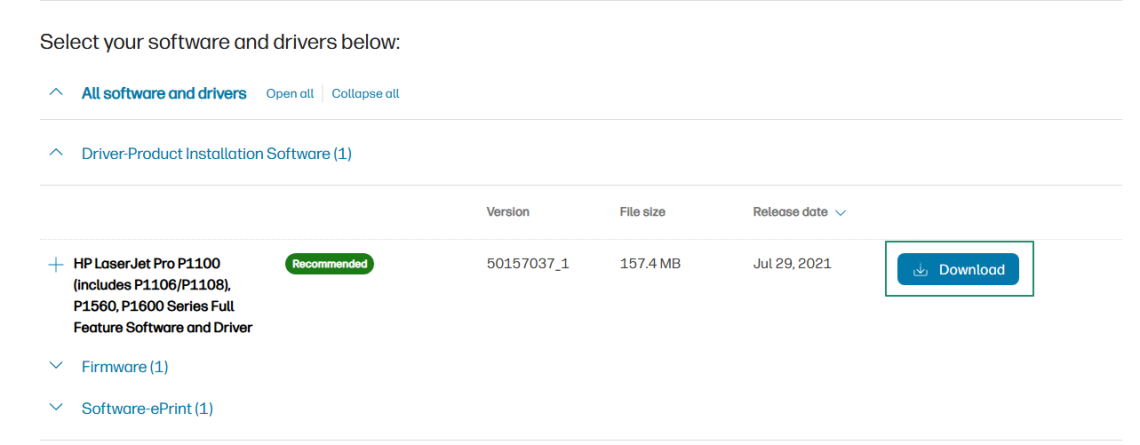The width and height of the screenshot is (1140, 445).
Task: Select the HP LaserJet Pro P1100 driver title
Action: (163, 295)
